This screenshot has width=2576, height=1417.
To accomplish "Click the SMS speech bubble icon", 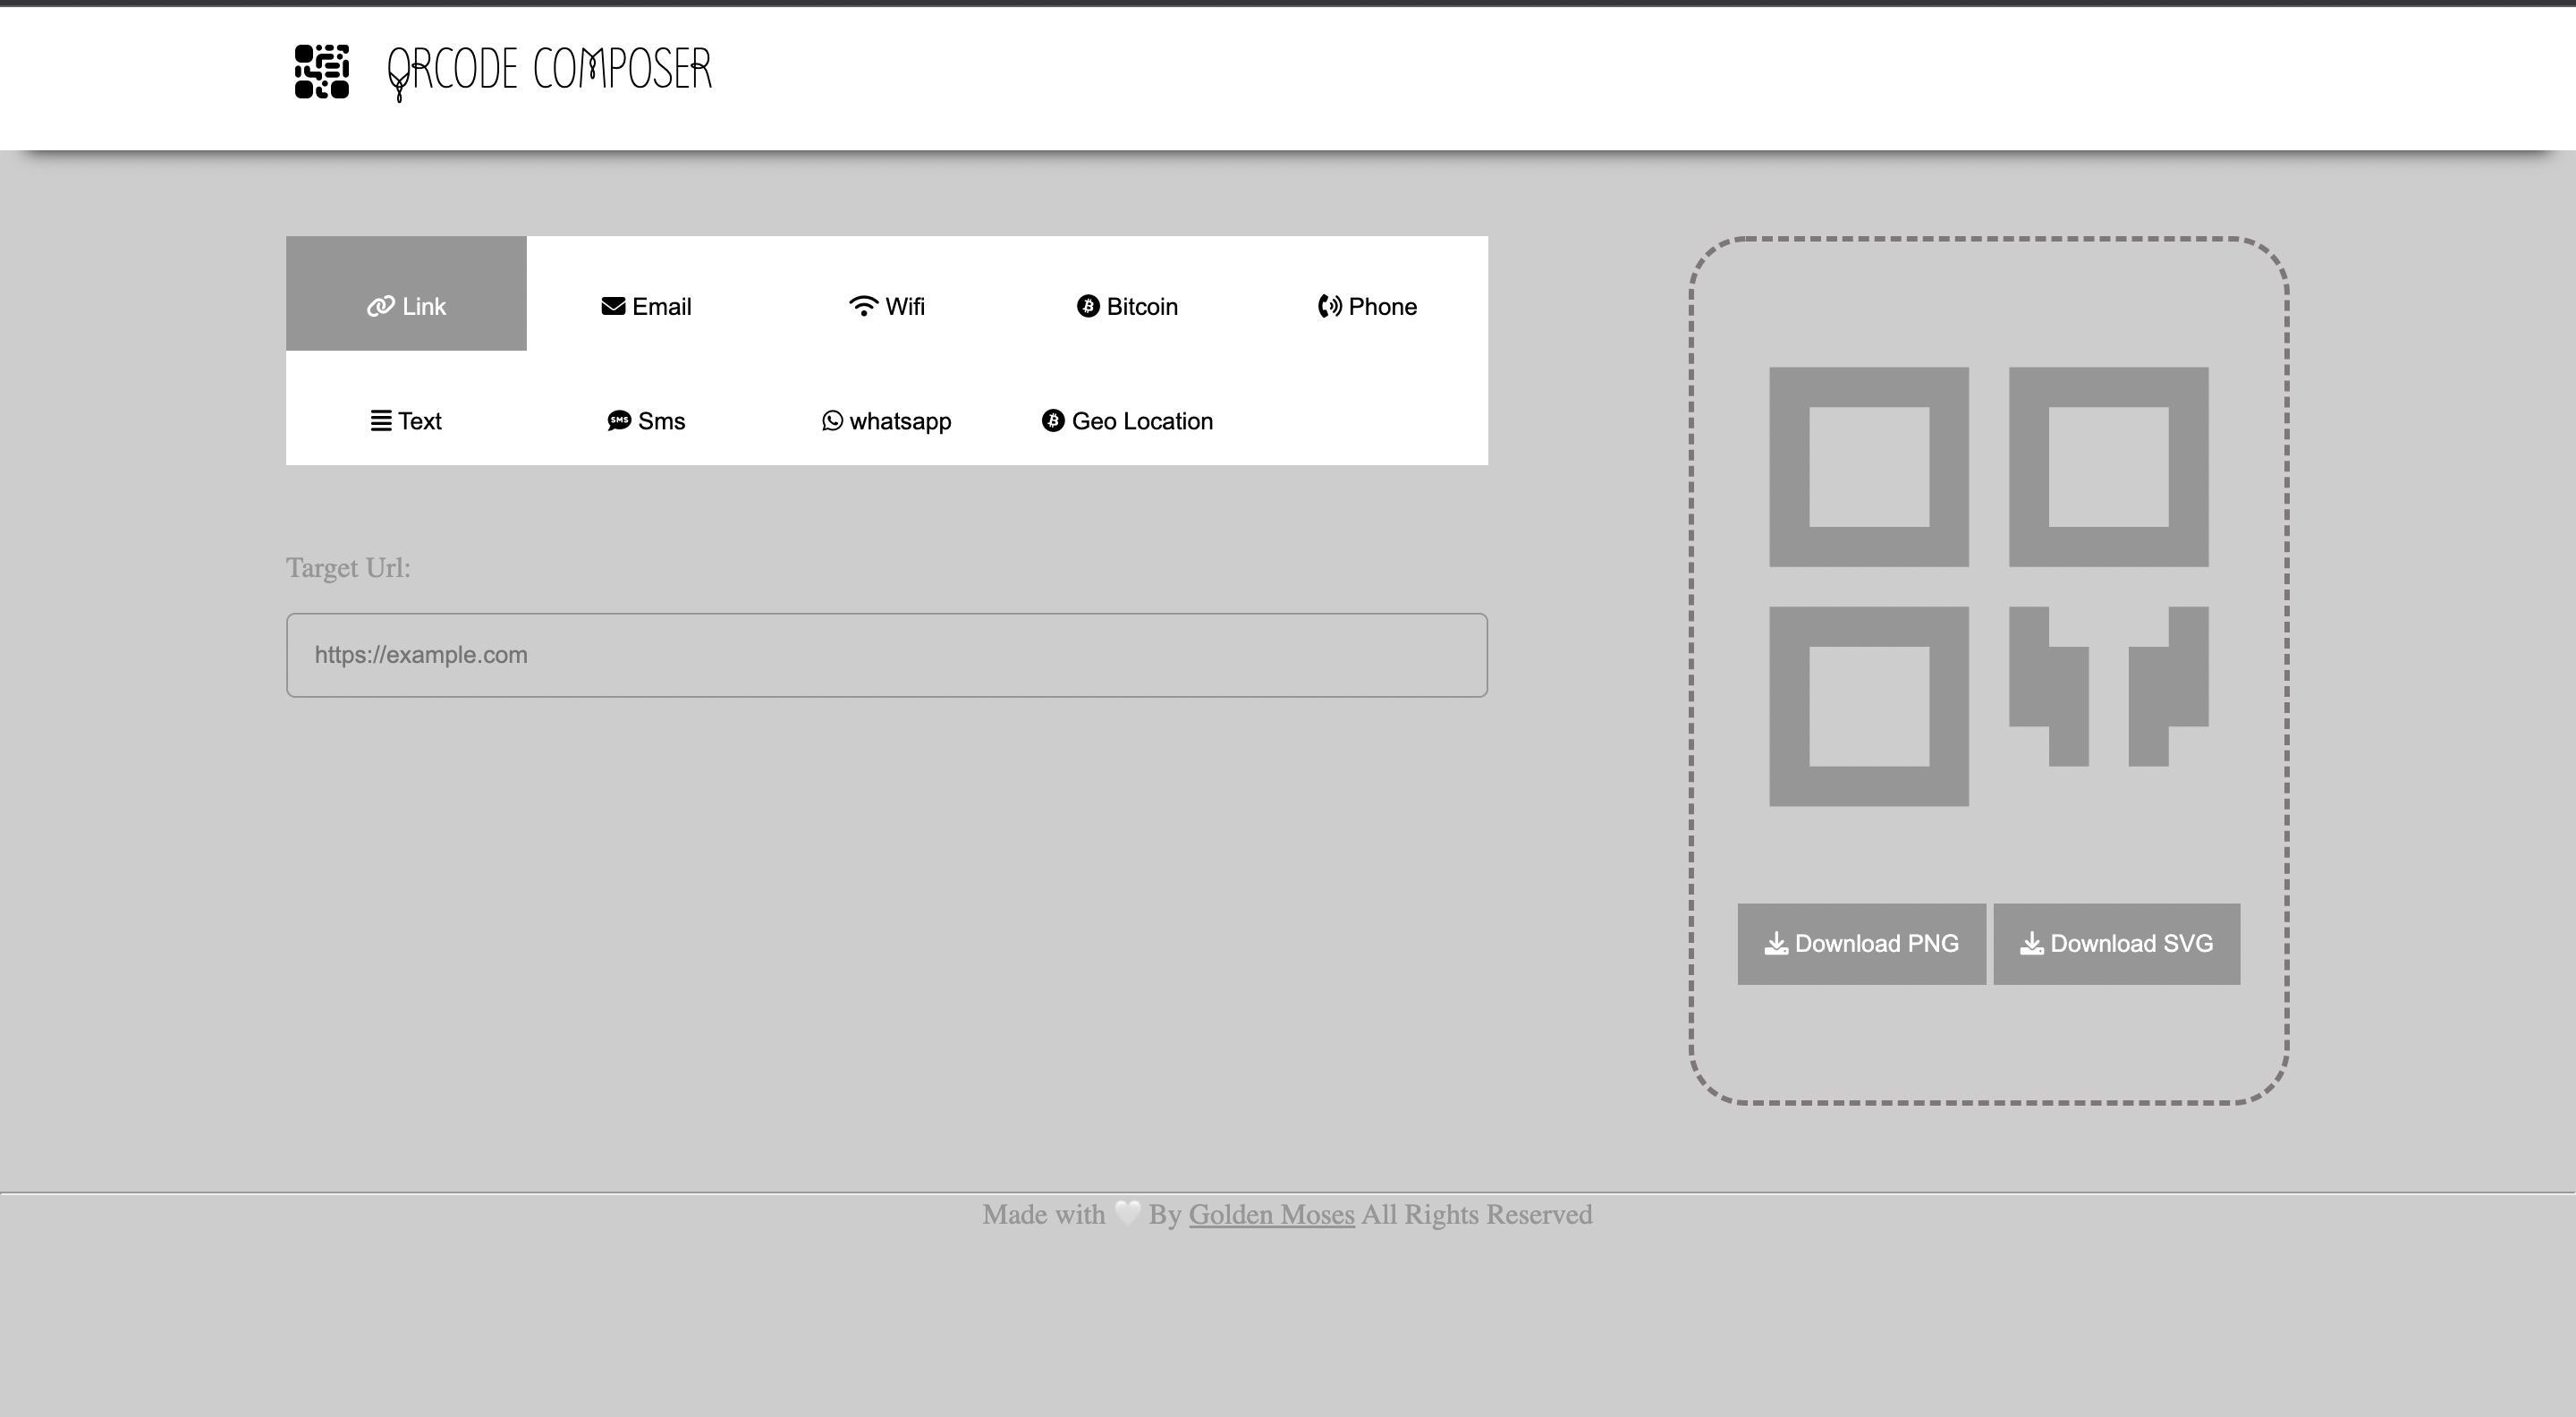I will pyautogui.click(x=619, y=421).
